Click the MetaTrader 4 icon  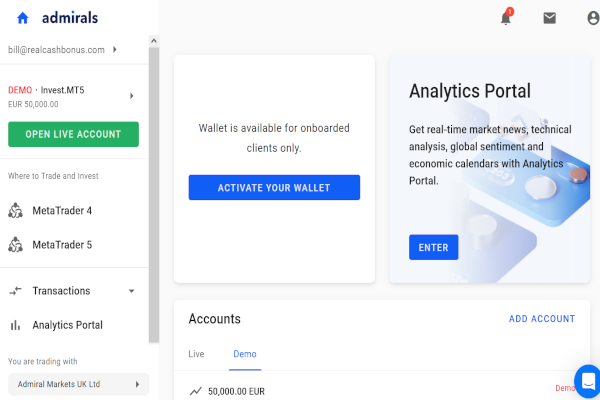(x=15, y=211)
